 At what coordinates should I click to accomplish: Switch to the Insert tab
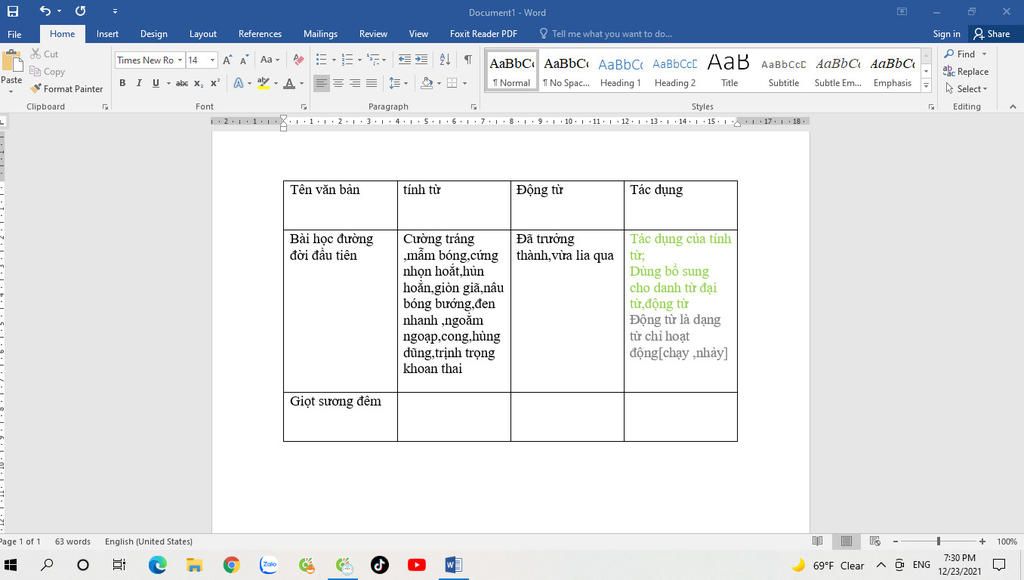tap(107, 34)
